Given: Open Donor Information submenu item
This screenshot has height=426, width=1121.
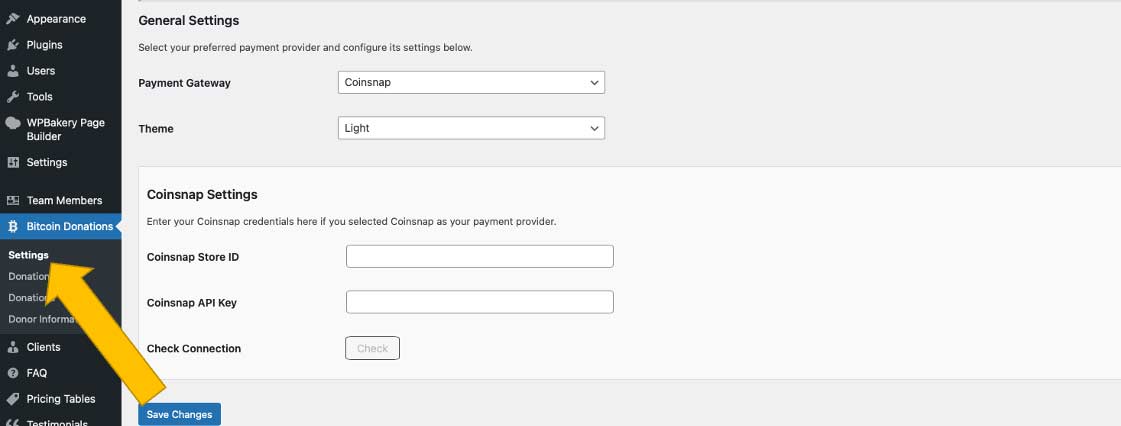Looking at the screenshot, I should (x=43, y=320).
